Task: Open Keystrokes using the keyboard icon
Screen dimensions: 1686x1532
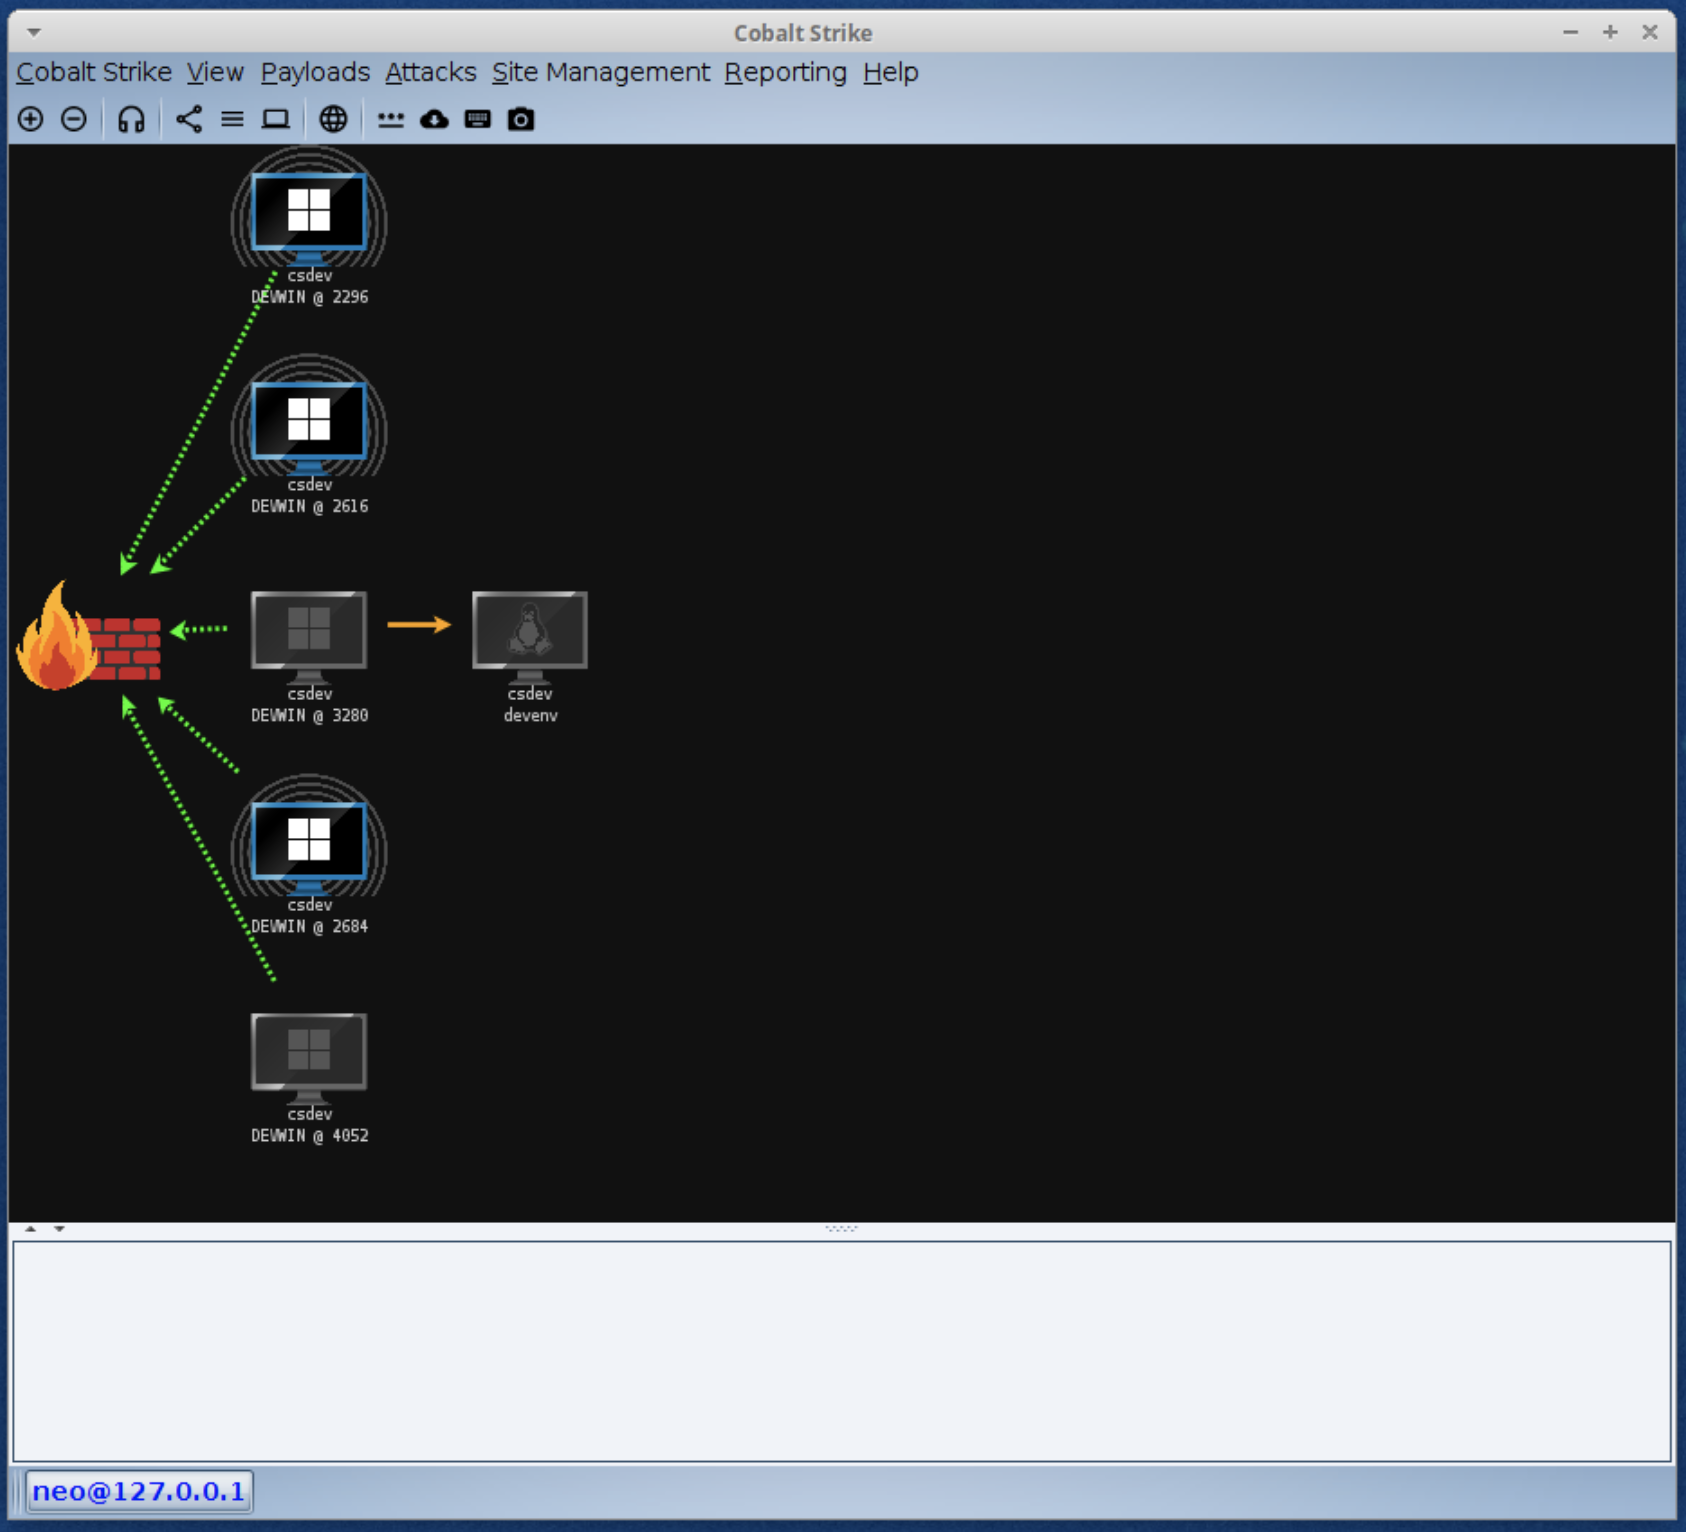Action: point(478,119)
